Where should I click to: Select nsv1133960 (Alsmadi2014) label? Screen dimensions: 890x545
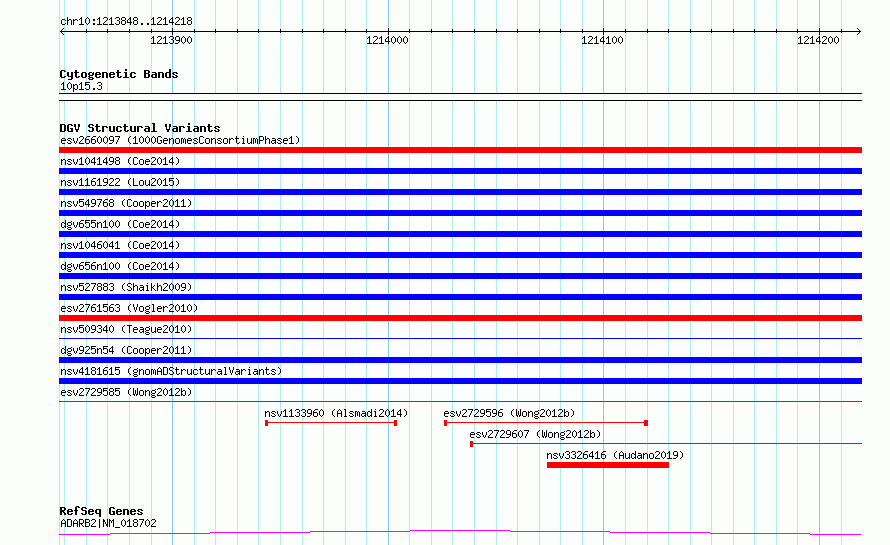pyautogui.click(x=336, y=413)
